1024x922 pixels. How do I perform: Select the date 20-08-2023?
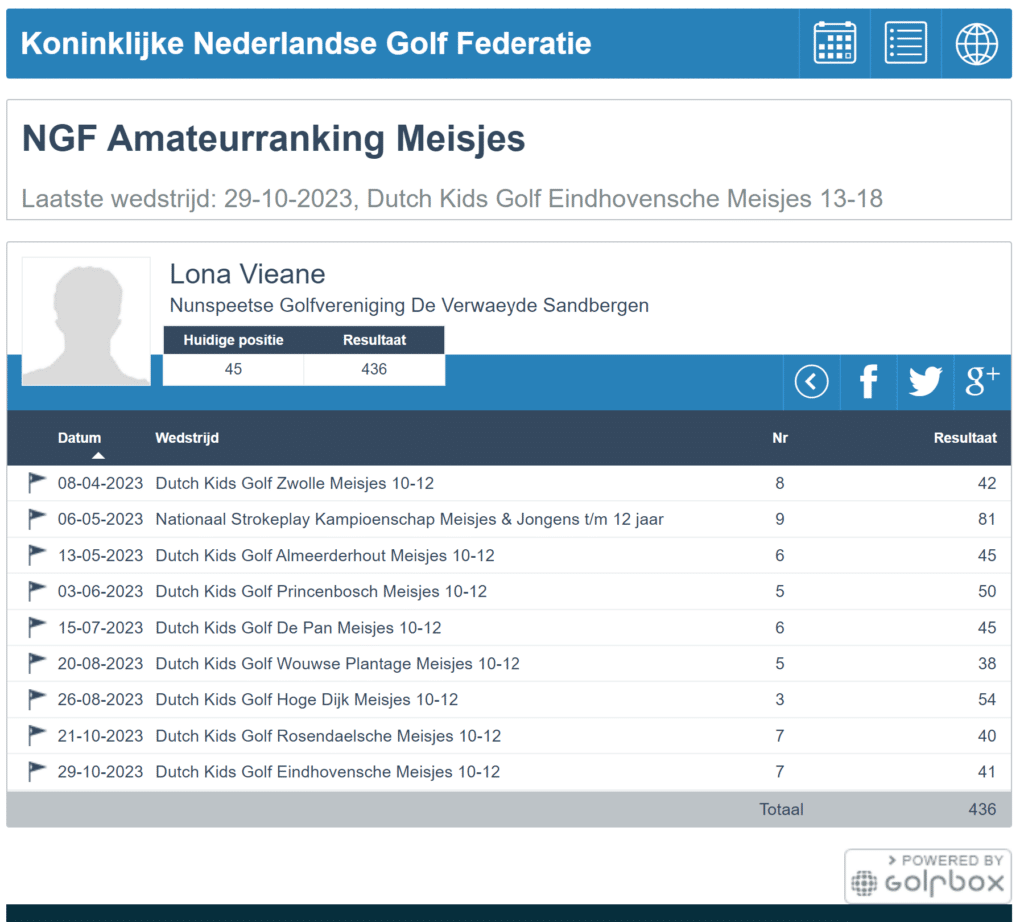pyautogui.click(x=100, y=663)
